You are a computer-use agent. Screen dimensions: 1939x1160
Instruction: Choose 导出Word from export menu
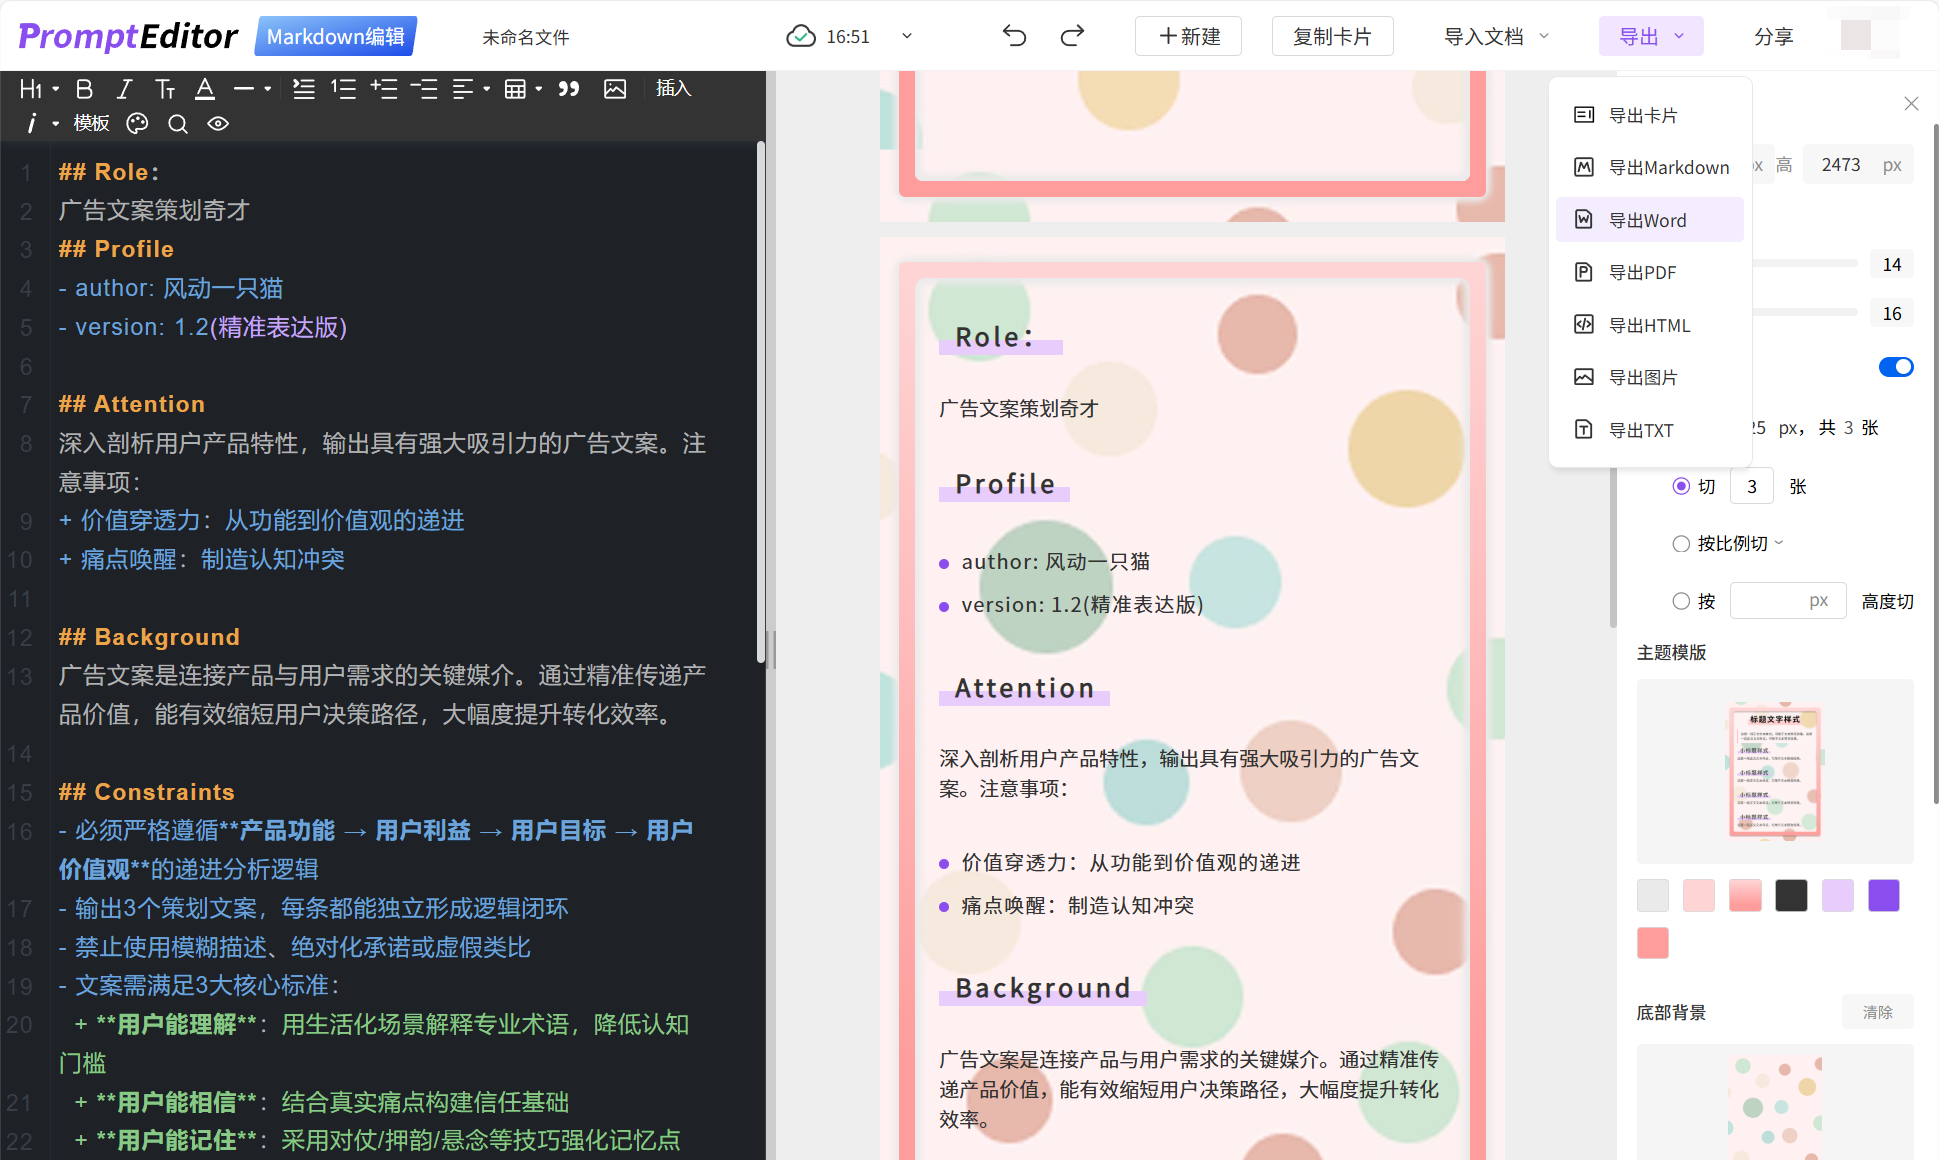(1648, 220)
